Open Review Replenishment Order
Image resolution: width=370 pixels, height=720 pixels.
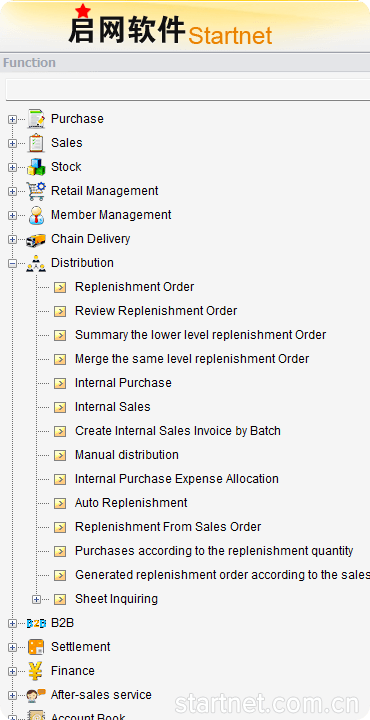[156, 311]
